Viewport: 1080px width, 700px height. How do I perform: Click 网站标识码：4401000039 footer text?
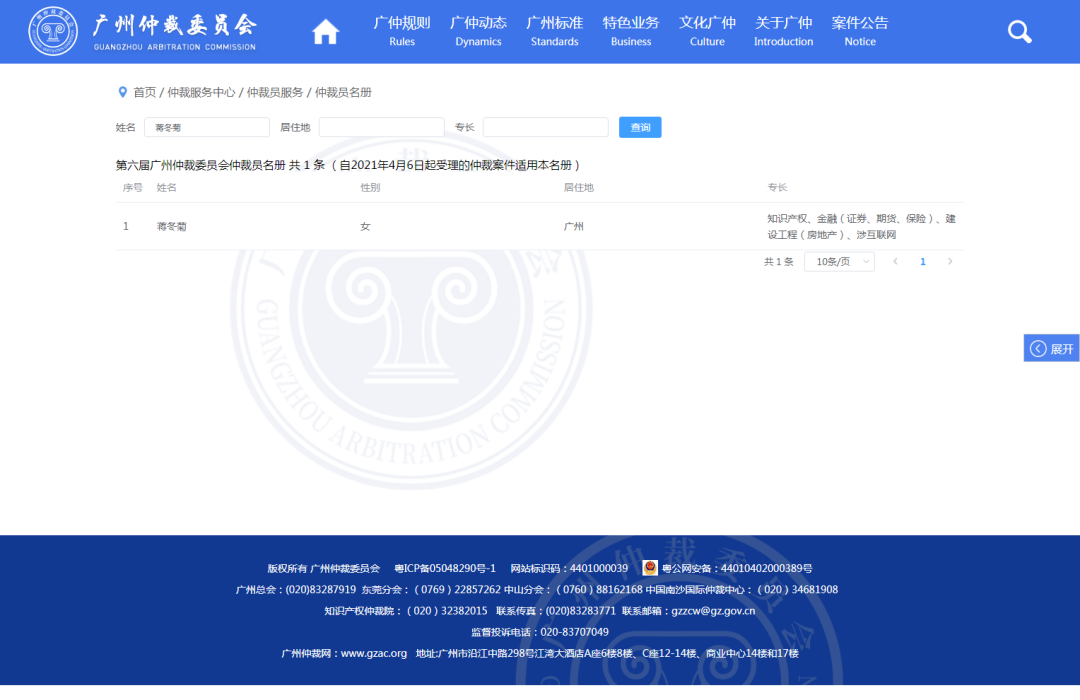tap(569, 568)
